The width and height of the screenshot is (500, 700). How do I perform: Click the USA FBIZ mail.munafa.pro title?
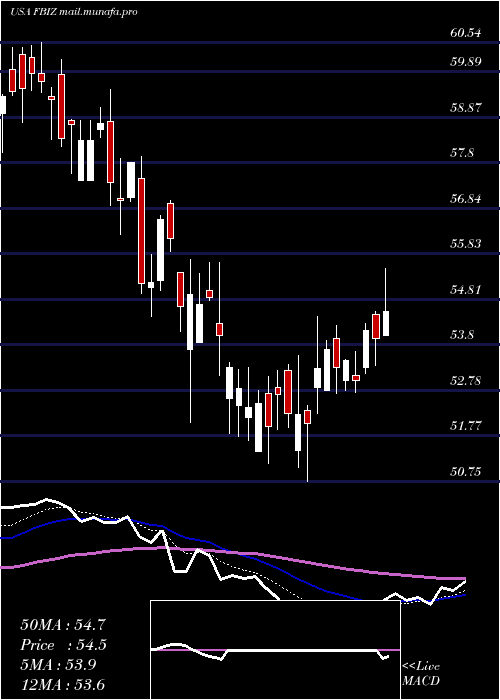coord(73,12)
